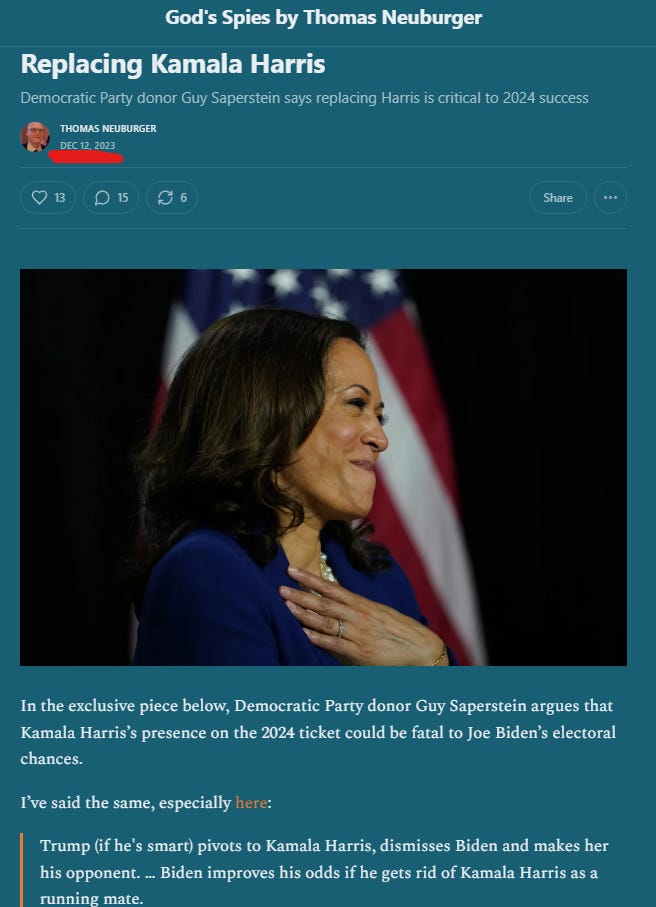This screenshot has height=907, width=656.
Task: Click the comment count number 15
Action: [123, 198]
